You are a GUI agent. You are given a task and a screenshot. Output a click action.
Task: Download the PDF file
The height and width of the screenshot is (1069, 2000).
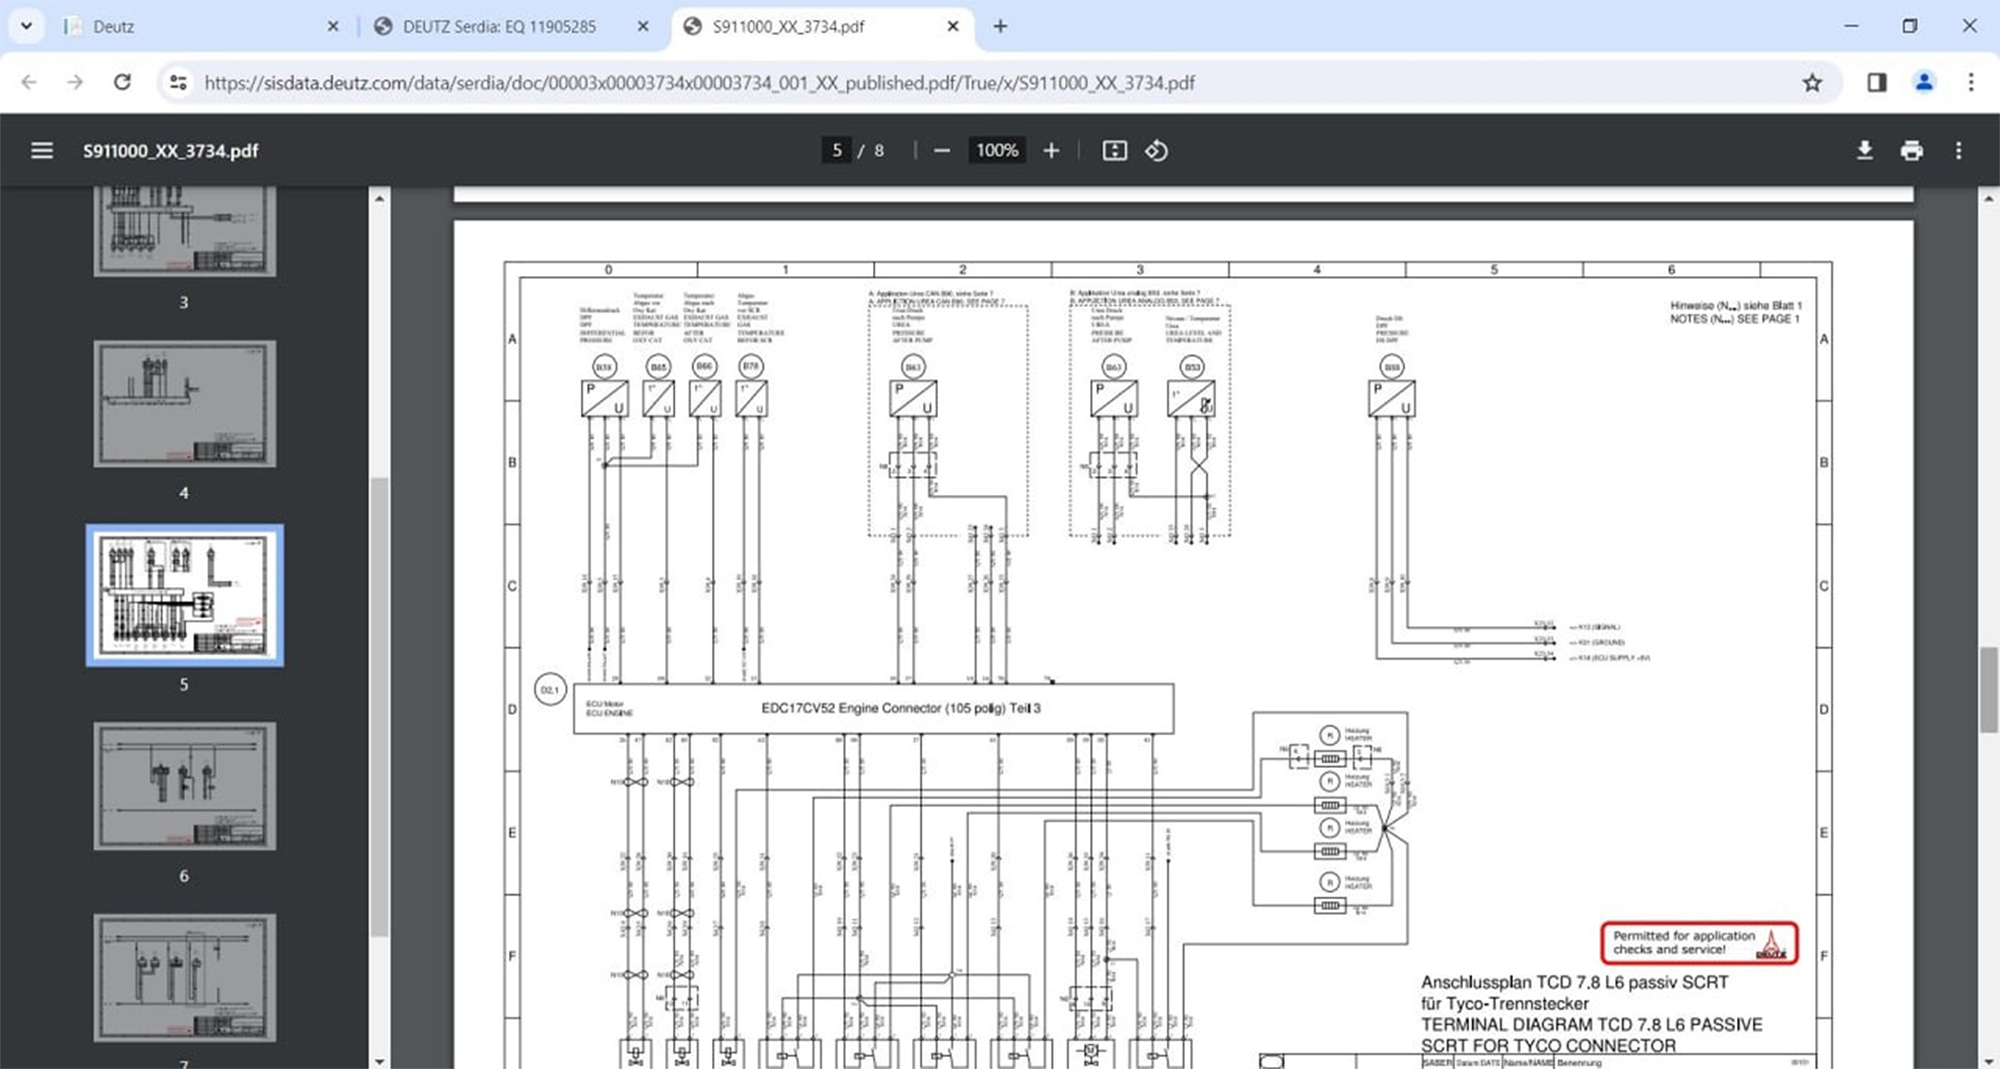pyautogui.click(x=1864, y=150)
